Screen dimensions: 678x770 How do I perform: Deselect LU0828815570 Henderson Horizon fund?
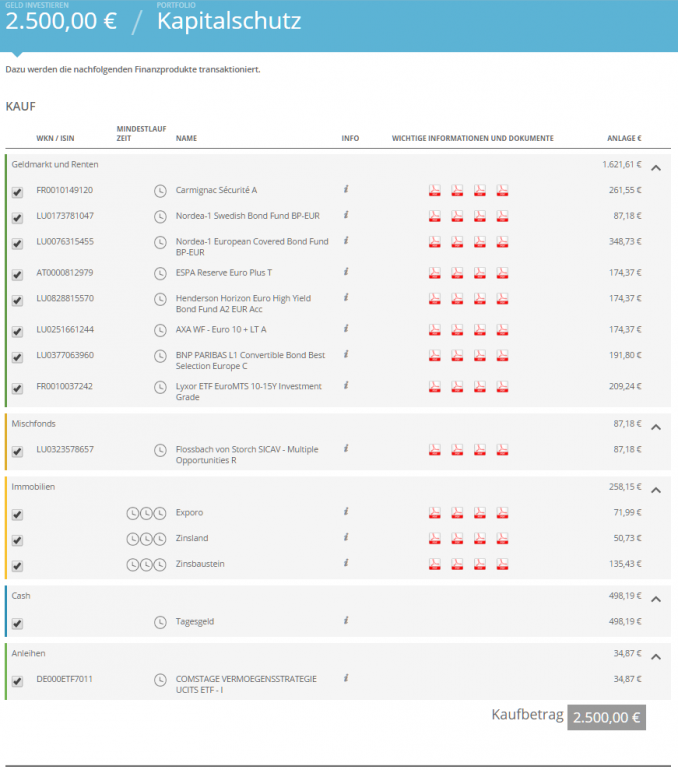(17, 301)
